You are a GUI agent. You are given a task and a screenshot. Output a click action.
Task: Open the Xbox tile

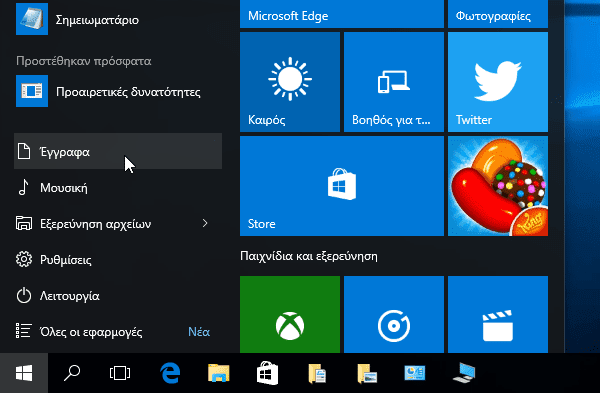290,314
